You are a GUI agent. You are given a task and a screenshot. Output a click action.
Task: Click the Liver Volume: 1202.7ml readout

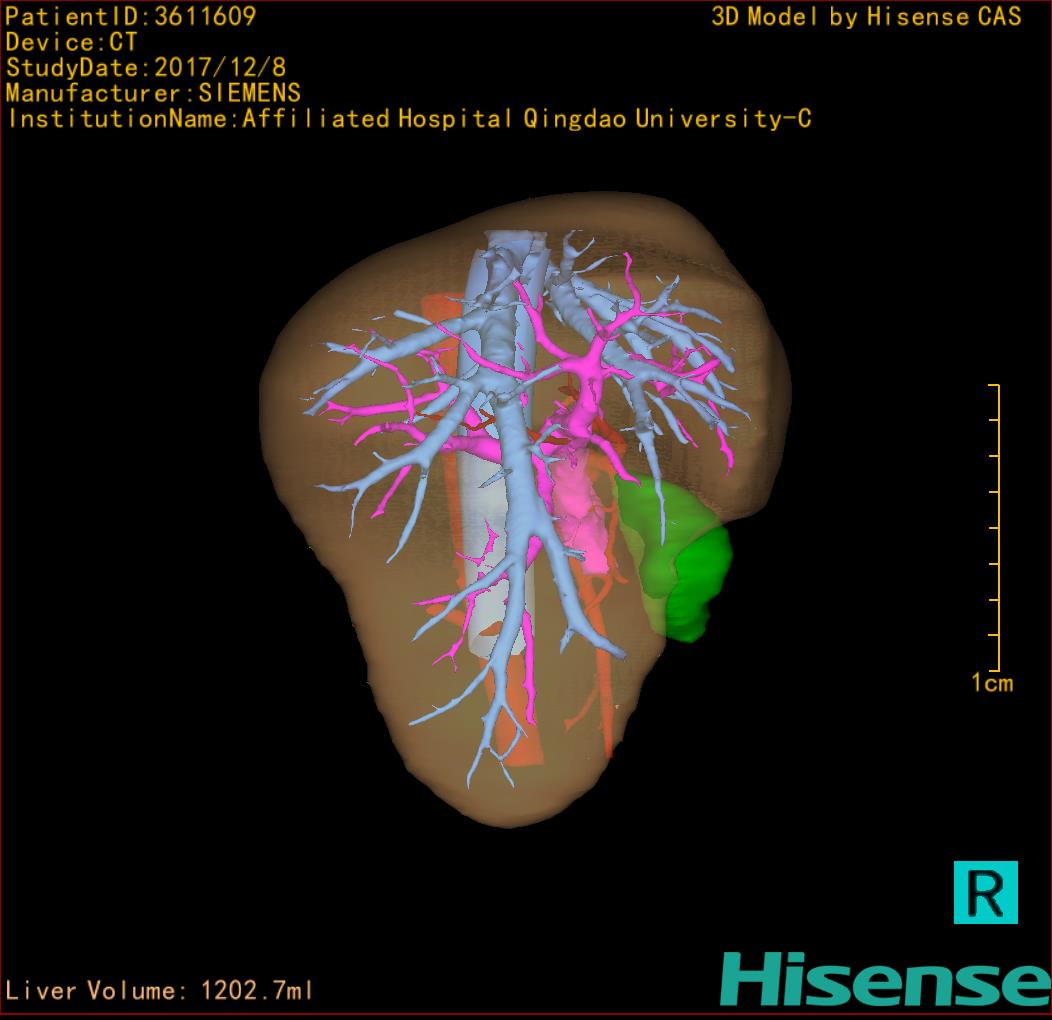(x=160, y=991)
